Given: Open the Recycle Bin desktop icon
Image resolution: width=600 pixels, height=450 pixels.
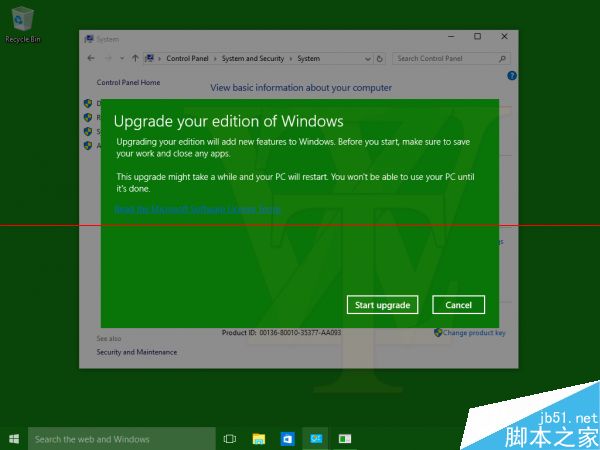Looking at the screenshot, I should pyautogui.click(x=23, y=24).
